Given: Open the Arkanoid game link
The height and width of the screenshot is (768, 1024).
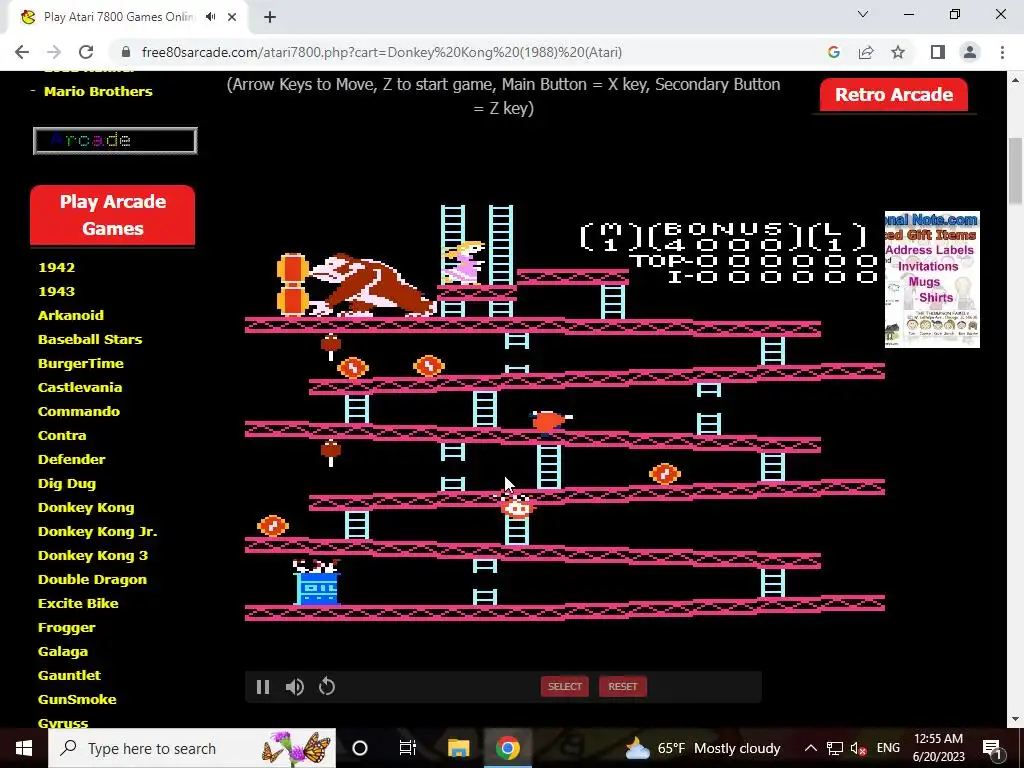Looking at the screenshot, I should point(71,315).
